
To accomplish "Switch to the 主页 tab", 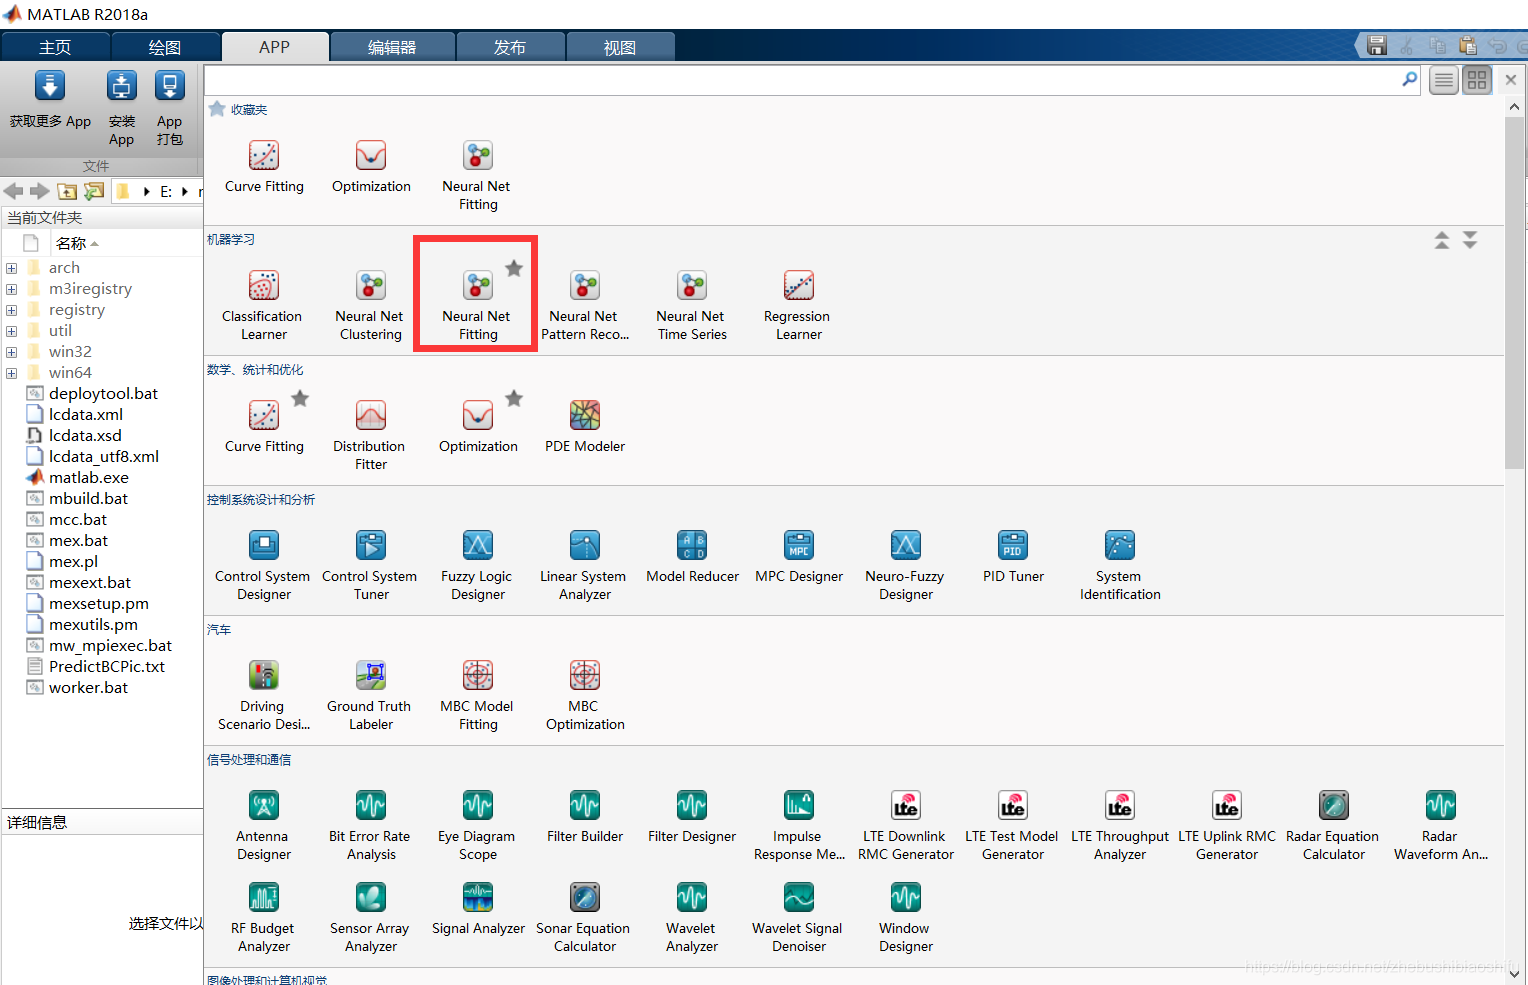I will click(x=55, y=47).
